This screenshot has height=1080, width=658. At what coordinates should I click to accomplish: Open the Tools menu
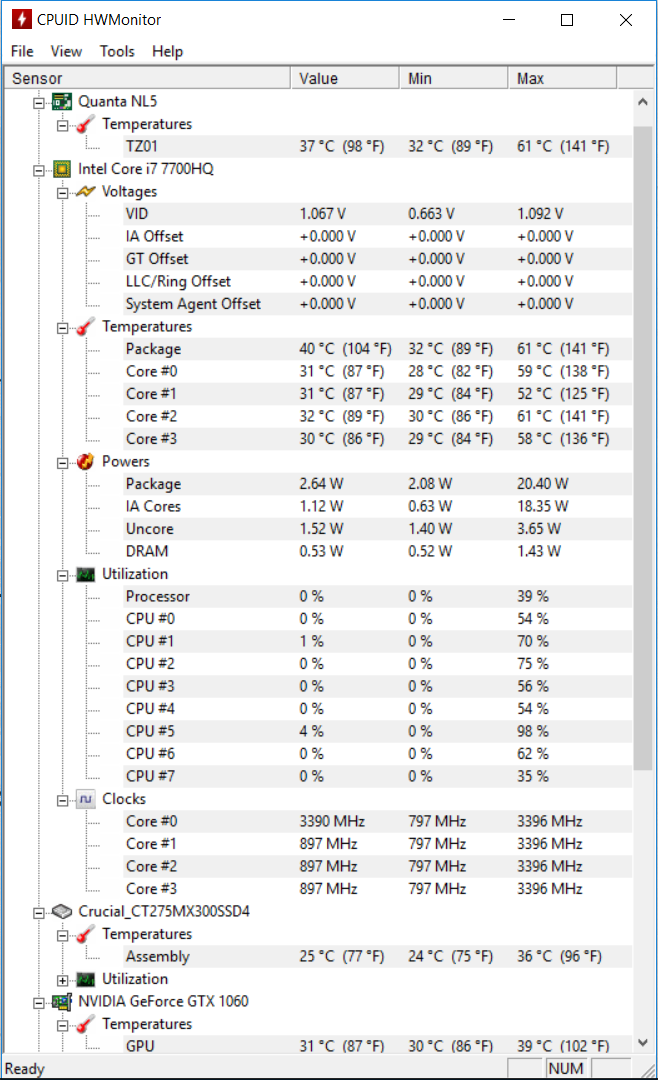(x=117, y=52)
